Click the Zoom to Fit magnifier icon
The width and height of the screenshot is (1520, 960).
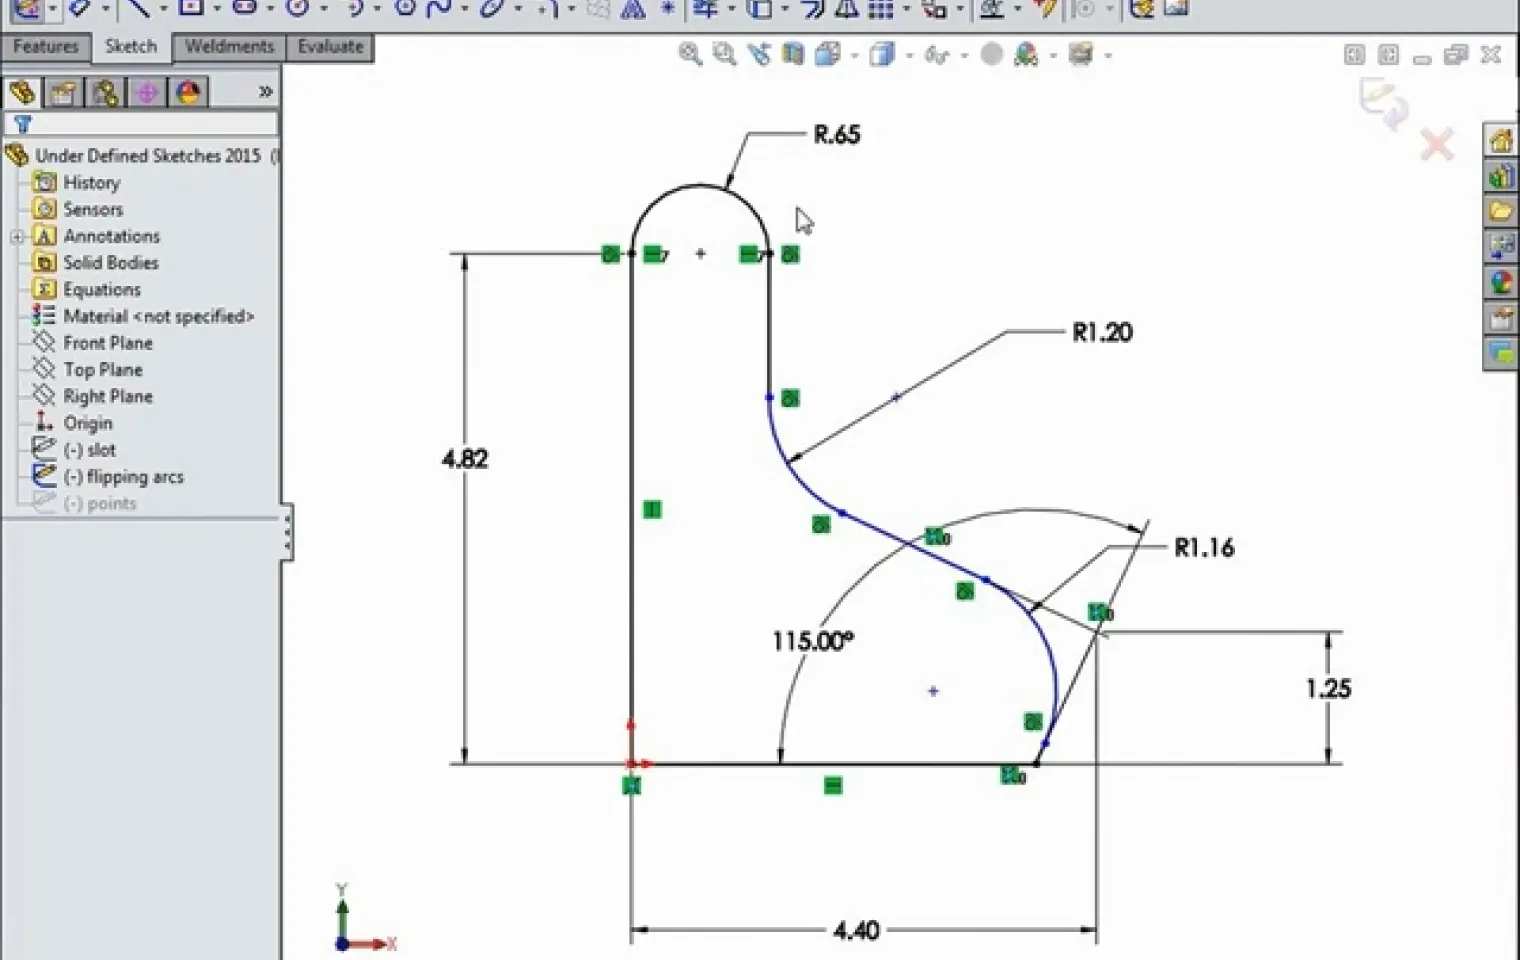[x=690, y=54]
